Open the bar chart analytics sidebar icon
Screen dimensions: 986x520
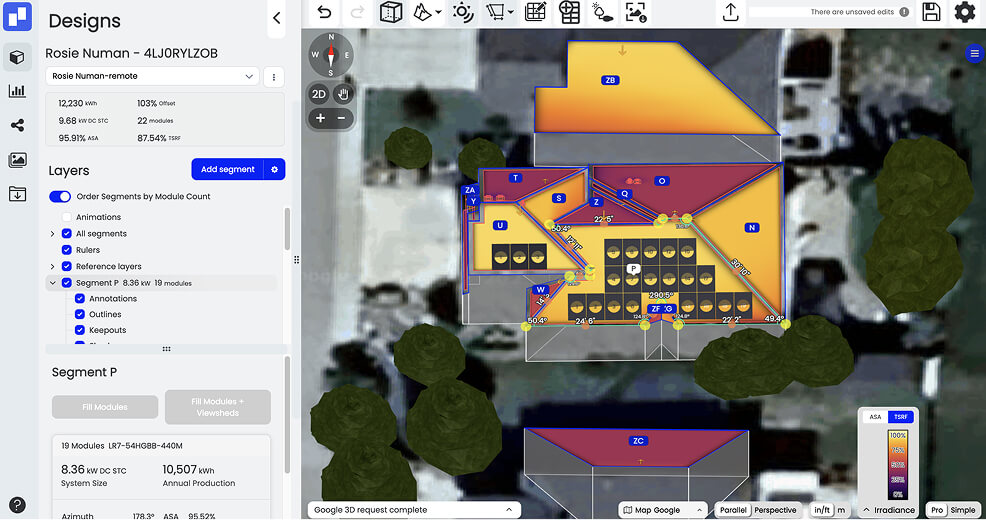point(17,91)
